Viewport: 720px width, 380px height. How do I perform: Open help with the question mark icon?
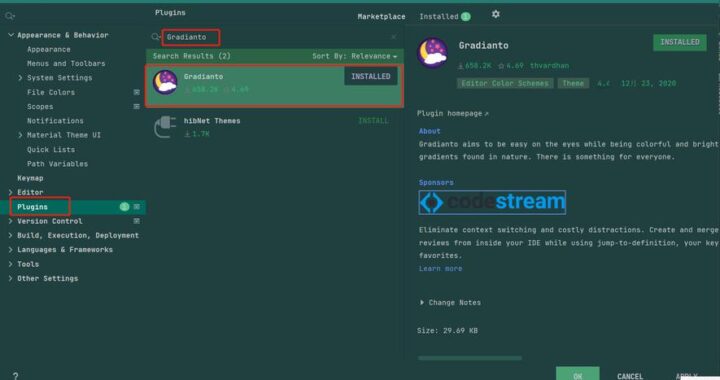[16, 376]
